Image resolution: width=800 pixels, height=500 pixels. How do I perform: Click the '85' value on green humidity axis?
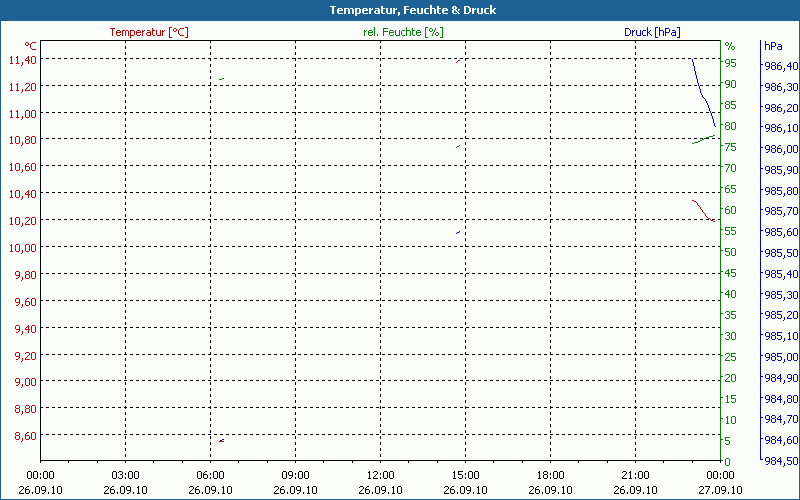click(731, 105)
